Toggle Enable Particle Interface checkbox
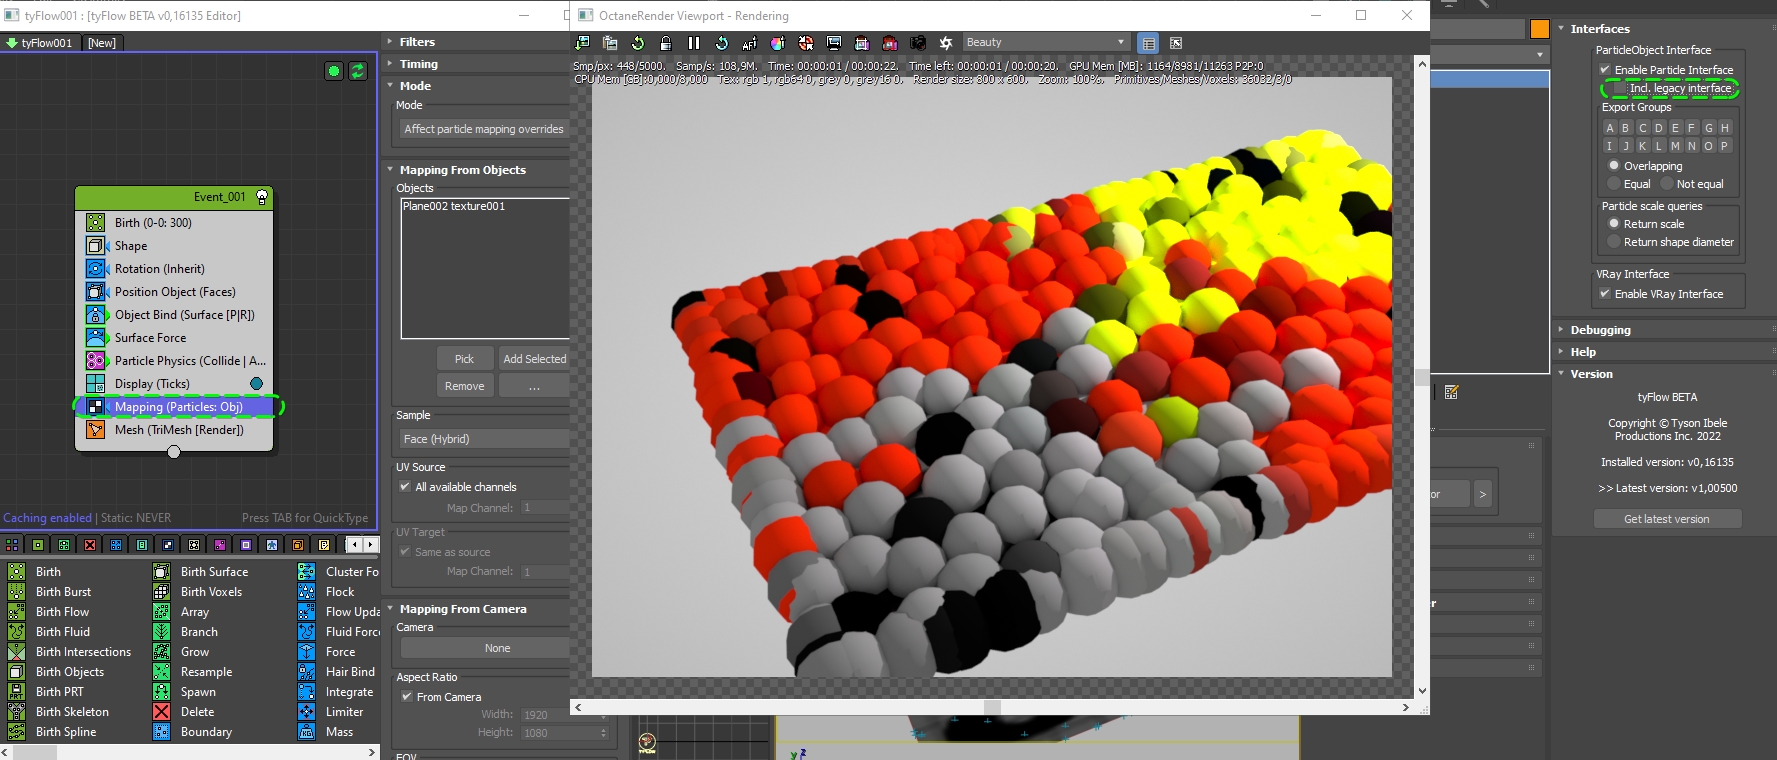 [x=1605, y=70]
